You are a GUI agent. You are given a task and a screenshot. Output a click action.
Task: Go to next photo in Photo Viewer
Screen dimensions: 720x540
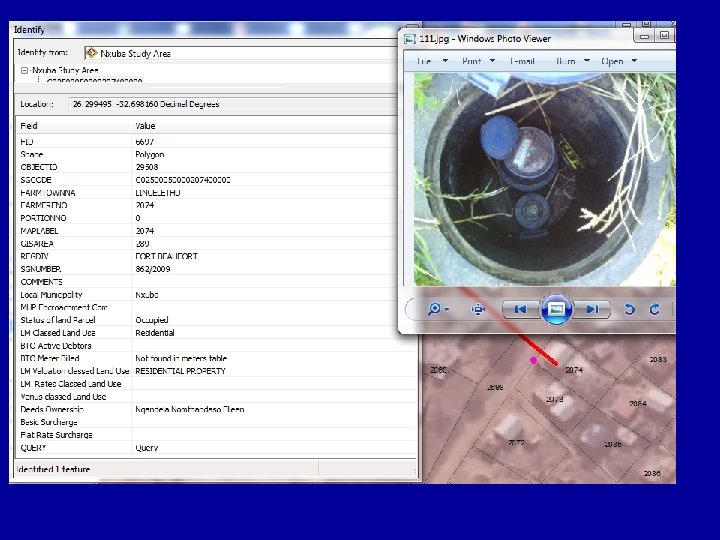(592, 309)
